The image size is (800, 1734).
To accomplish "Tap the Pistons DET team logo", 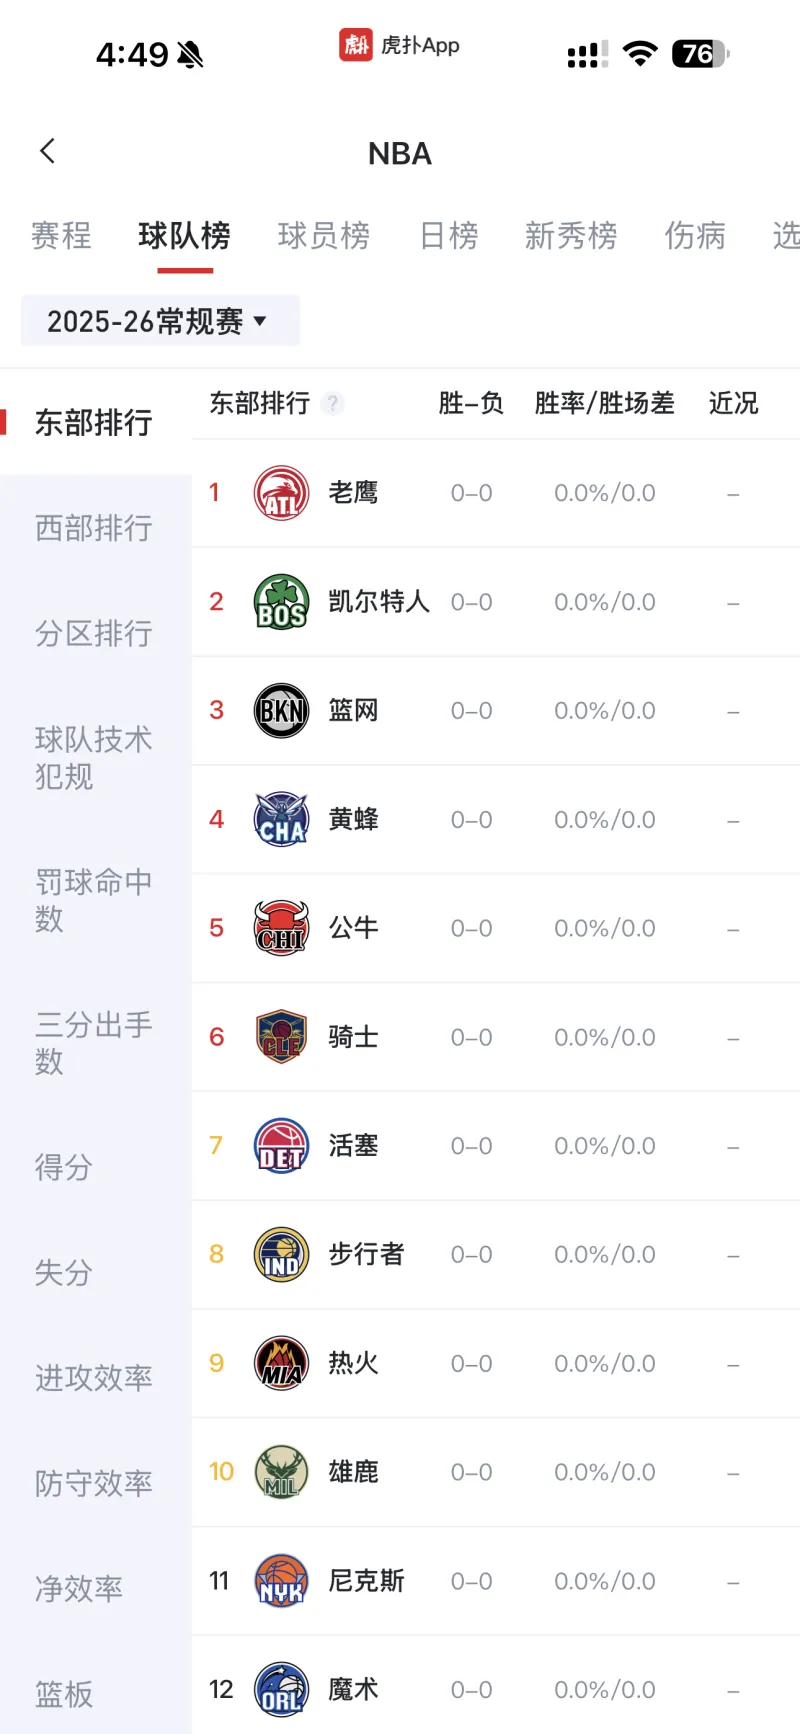I will (281, 1146).
